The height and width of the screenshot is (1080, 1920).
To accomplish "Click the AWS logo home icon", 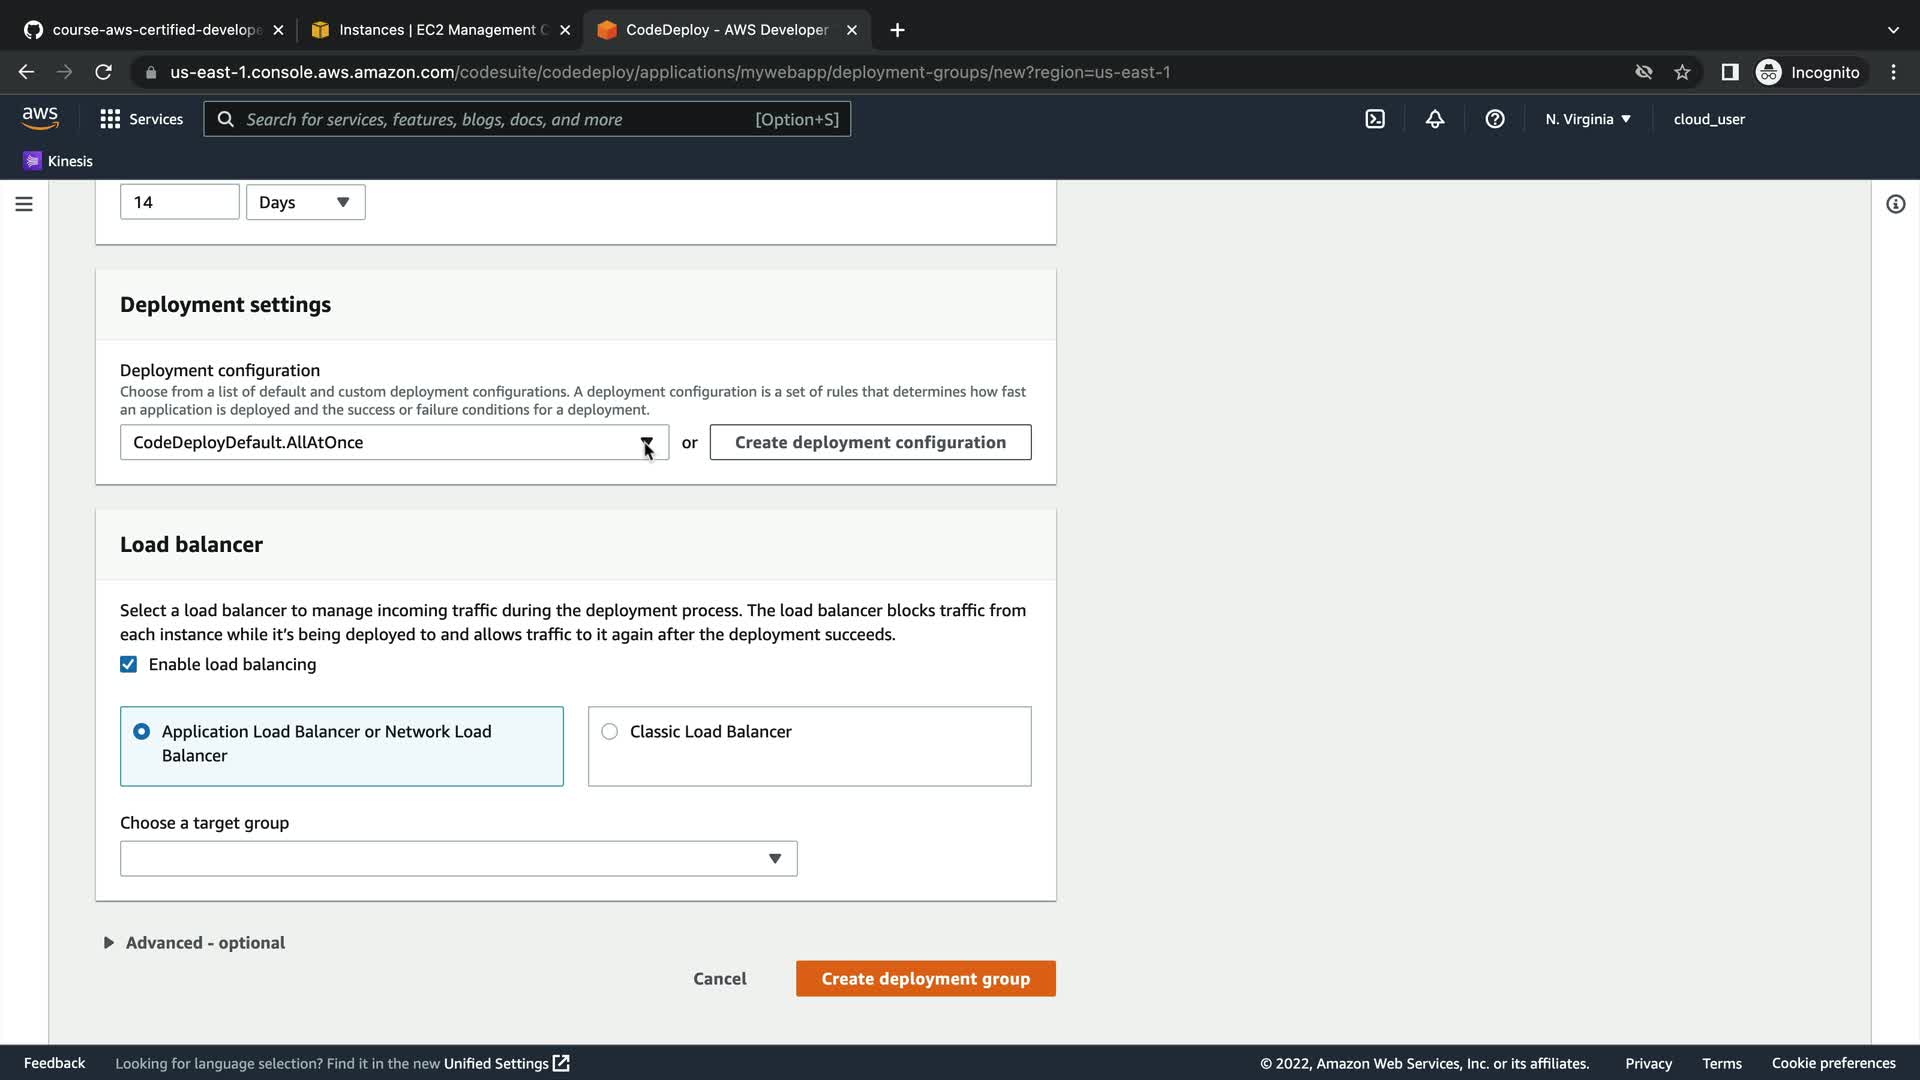I will [x=40, y=118].
